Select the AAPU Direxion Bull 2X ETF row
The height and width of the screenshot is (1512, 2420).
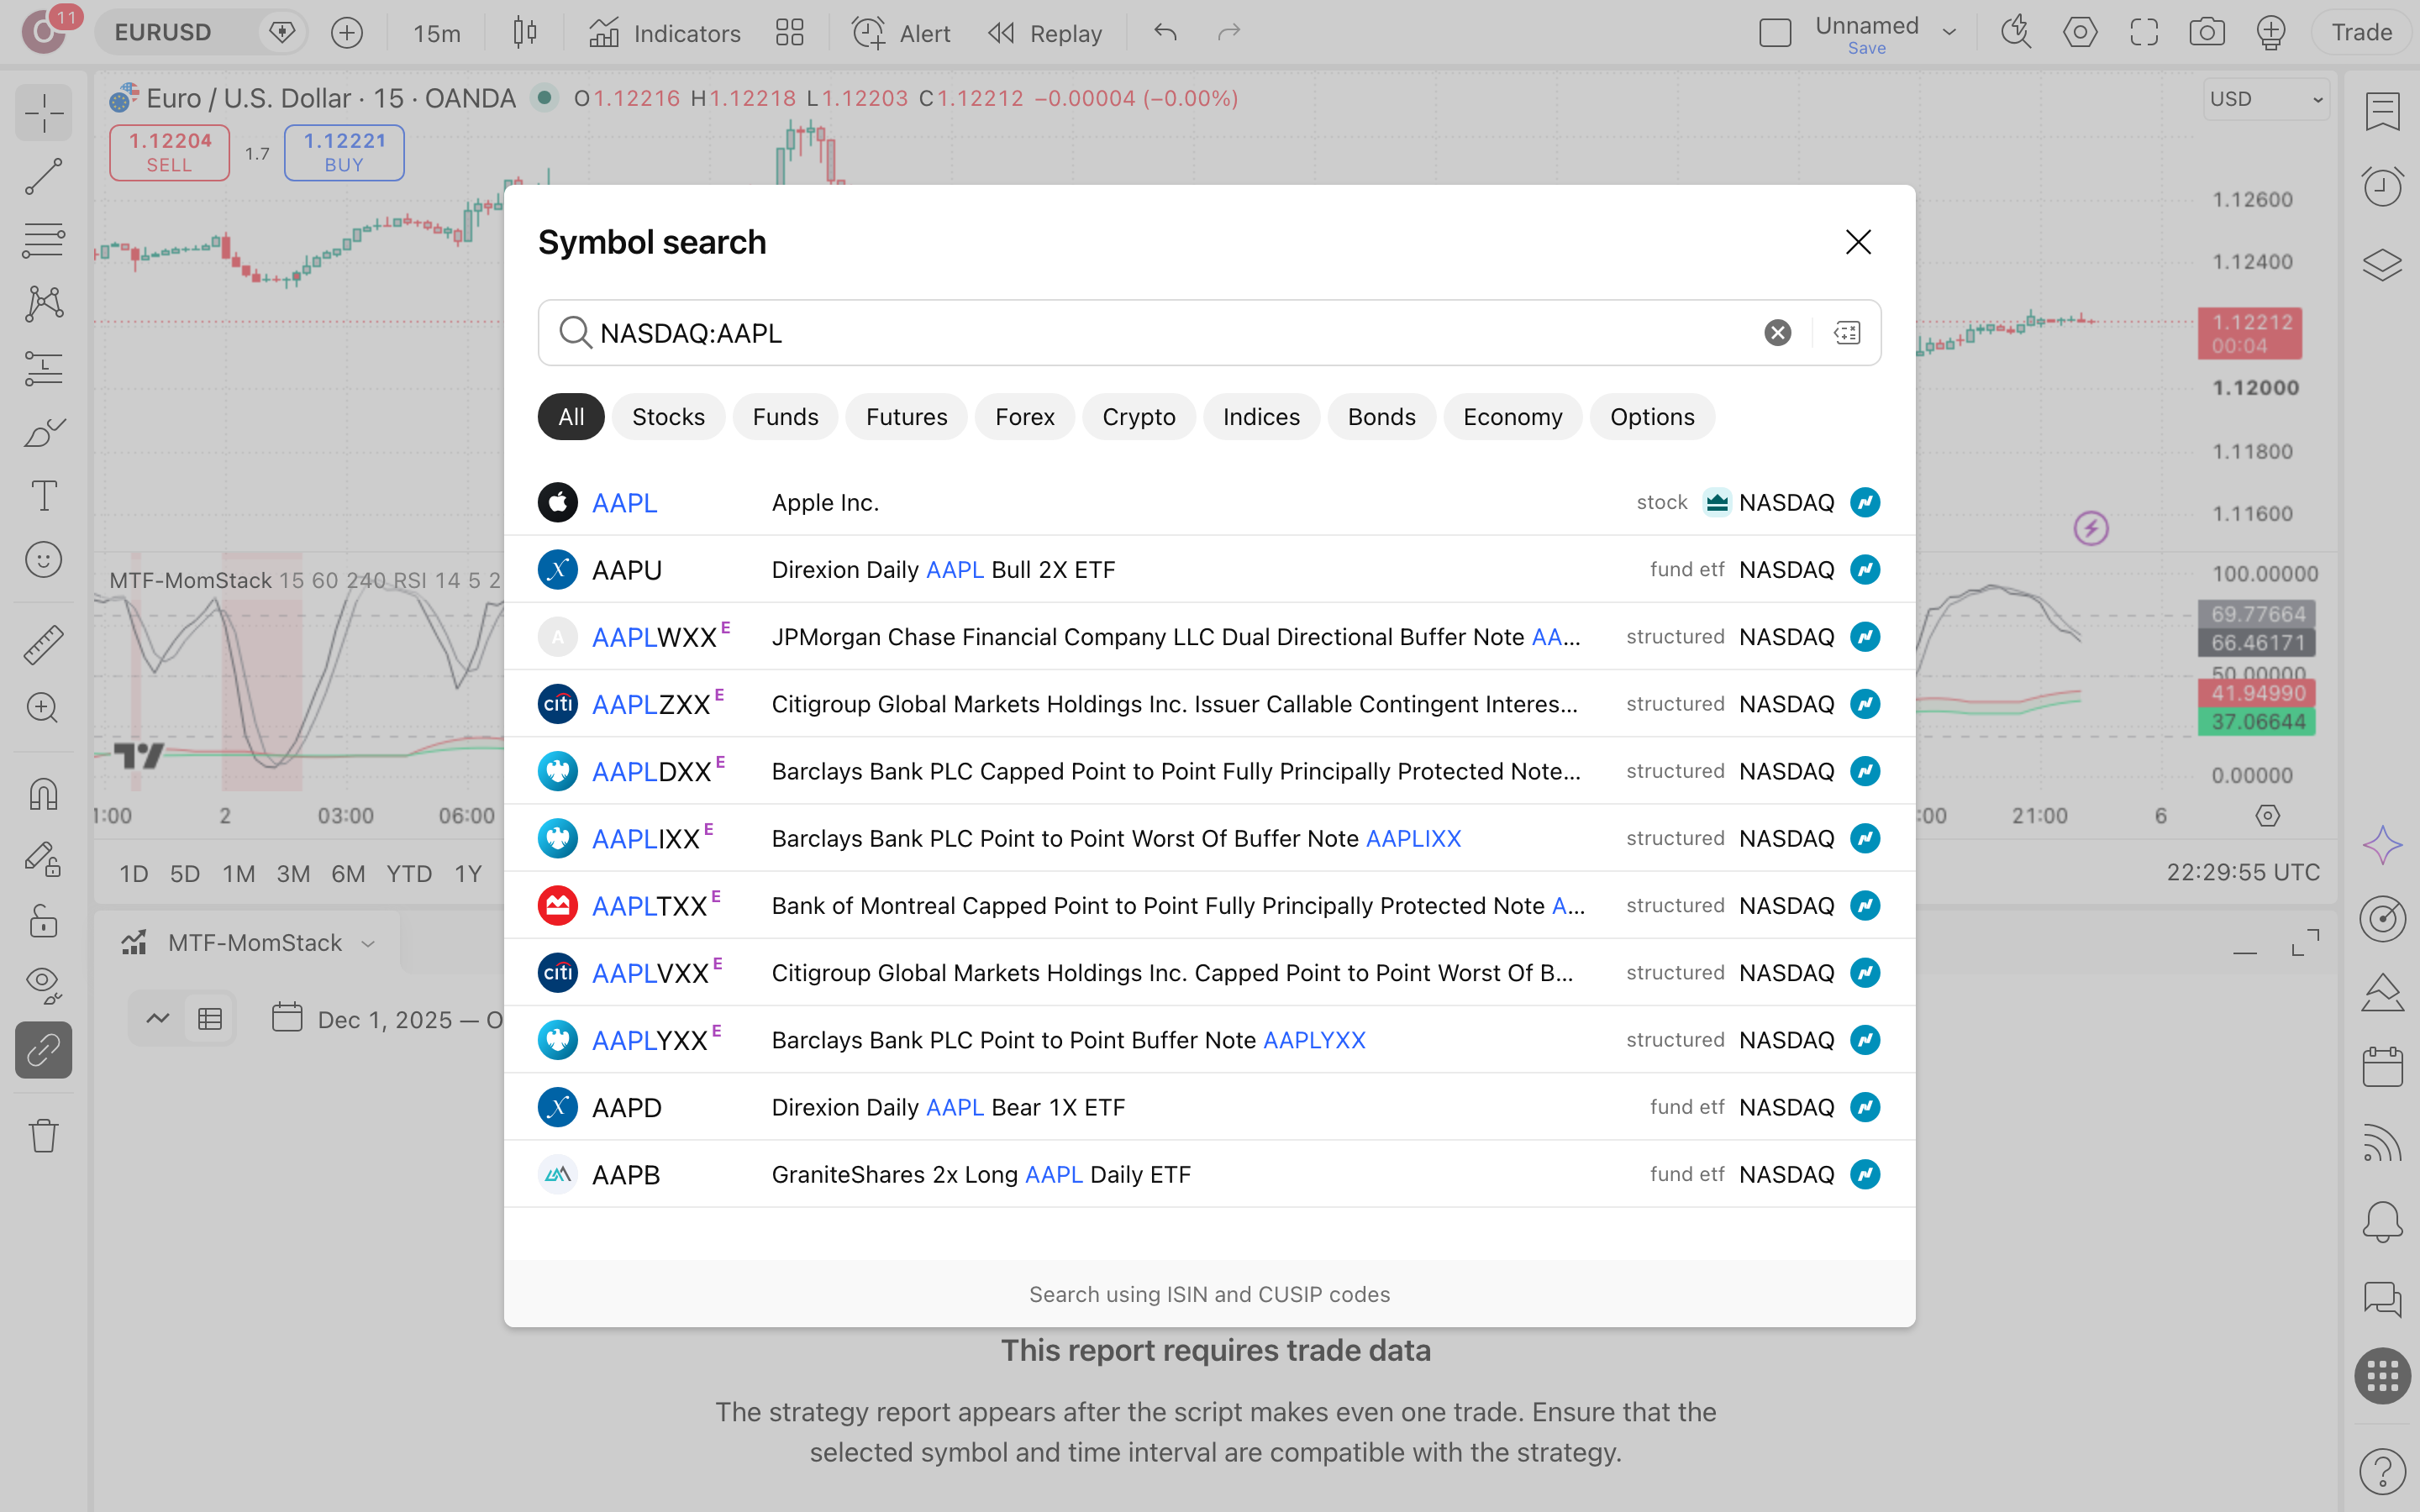[1210, 569]
